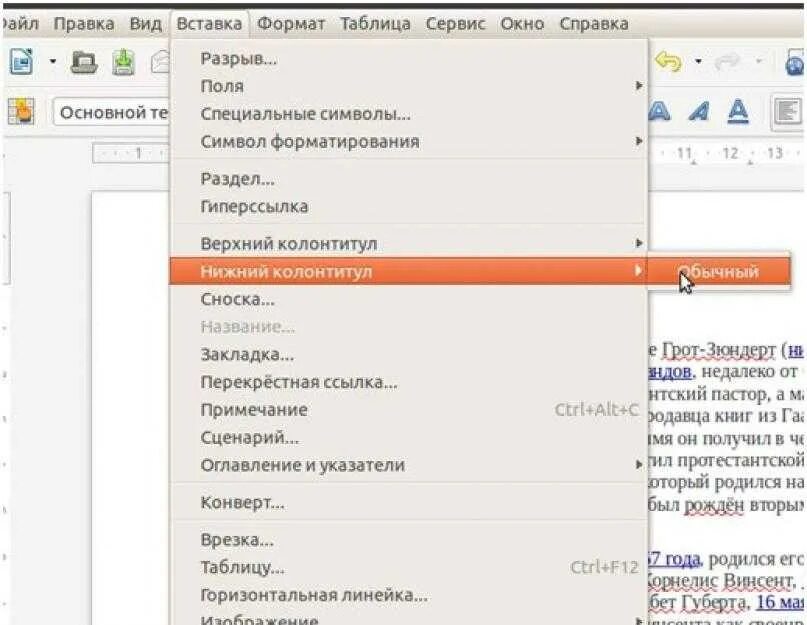Viewport: 807px width, 625px height.
Task: Open the Справка menu
Action: coord(593,24)
